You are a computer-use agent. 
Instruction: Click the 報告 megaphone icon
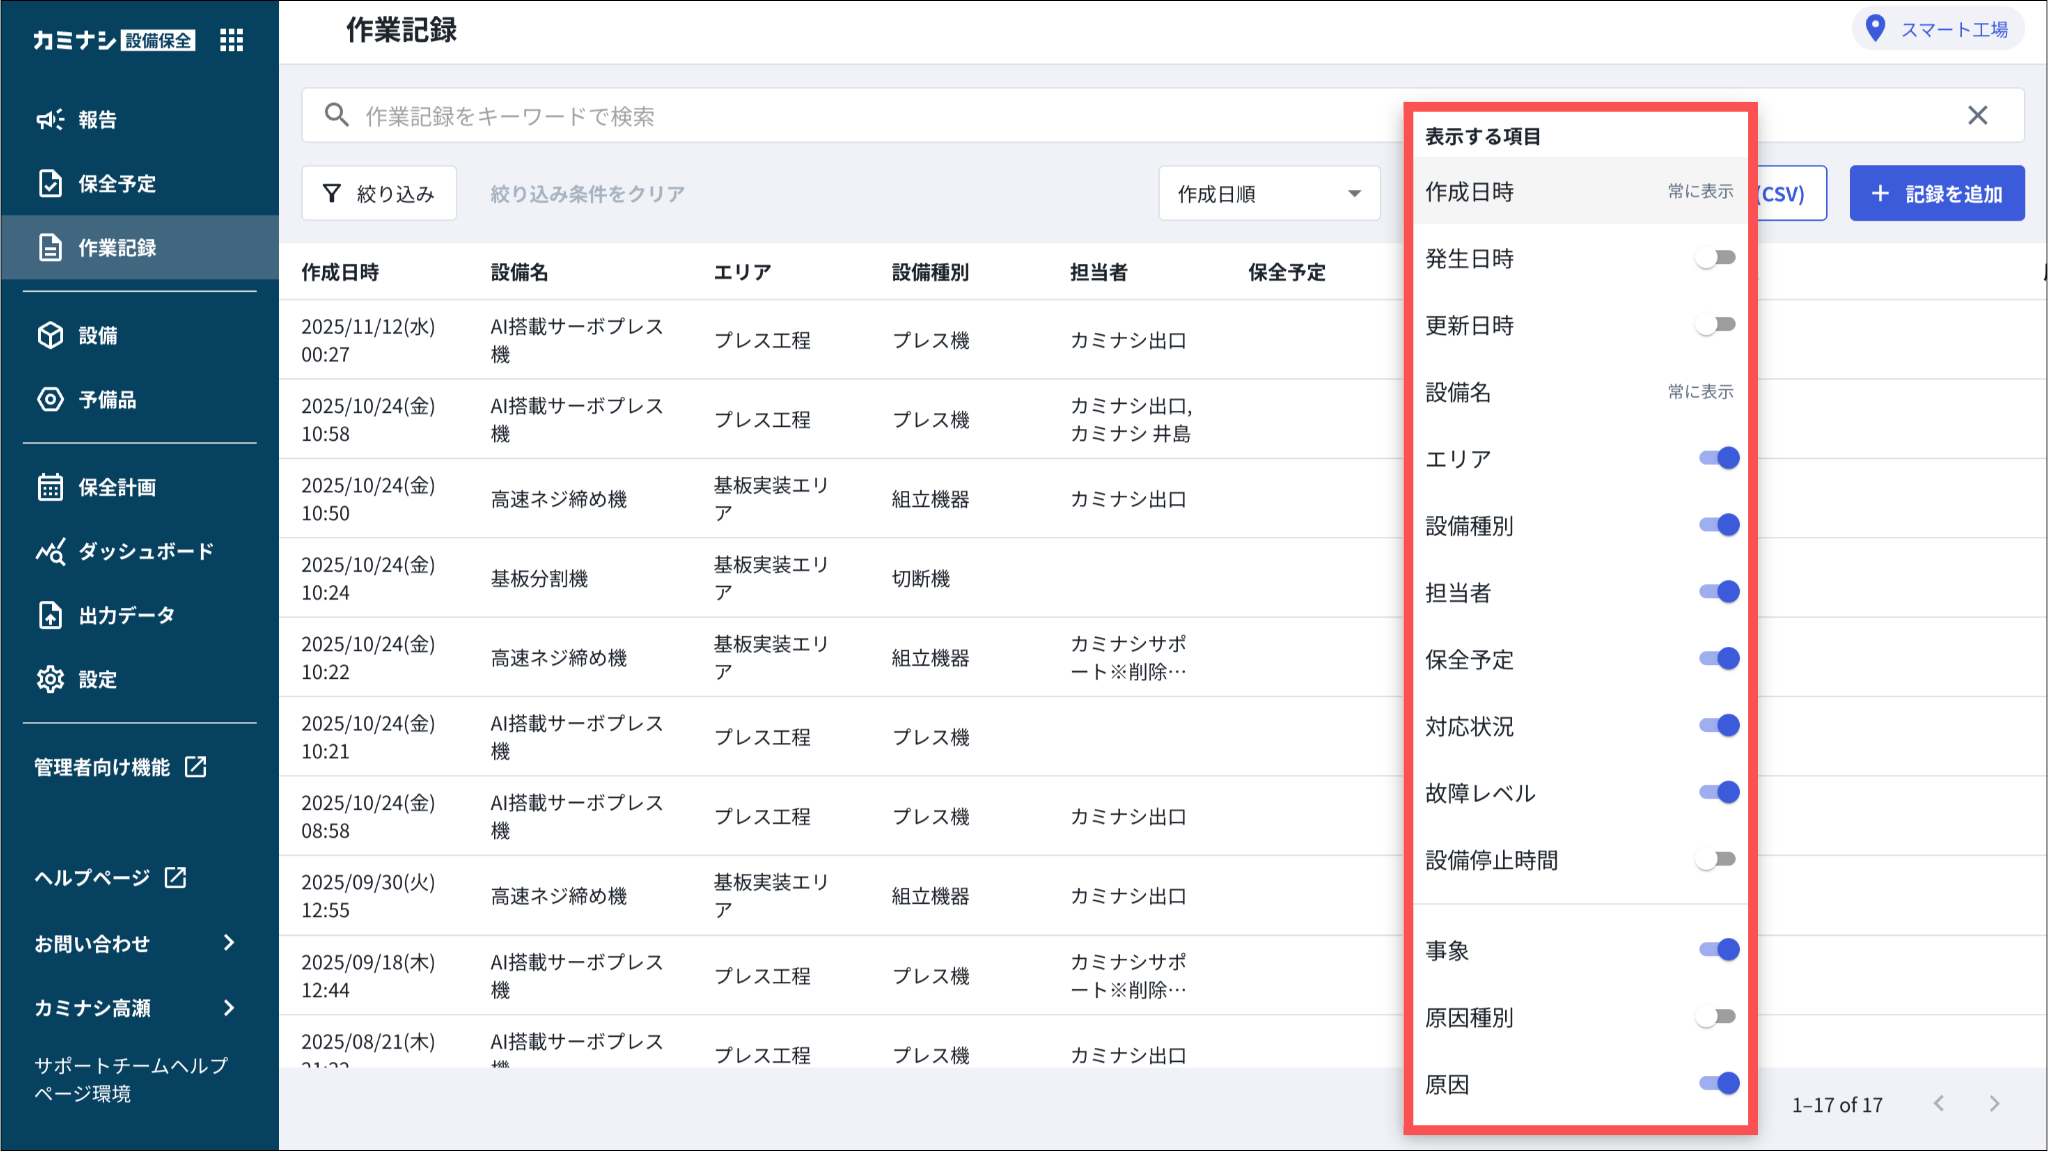(x=50, y=120)
